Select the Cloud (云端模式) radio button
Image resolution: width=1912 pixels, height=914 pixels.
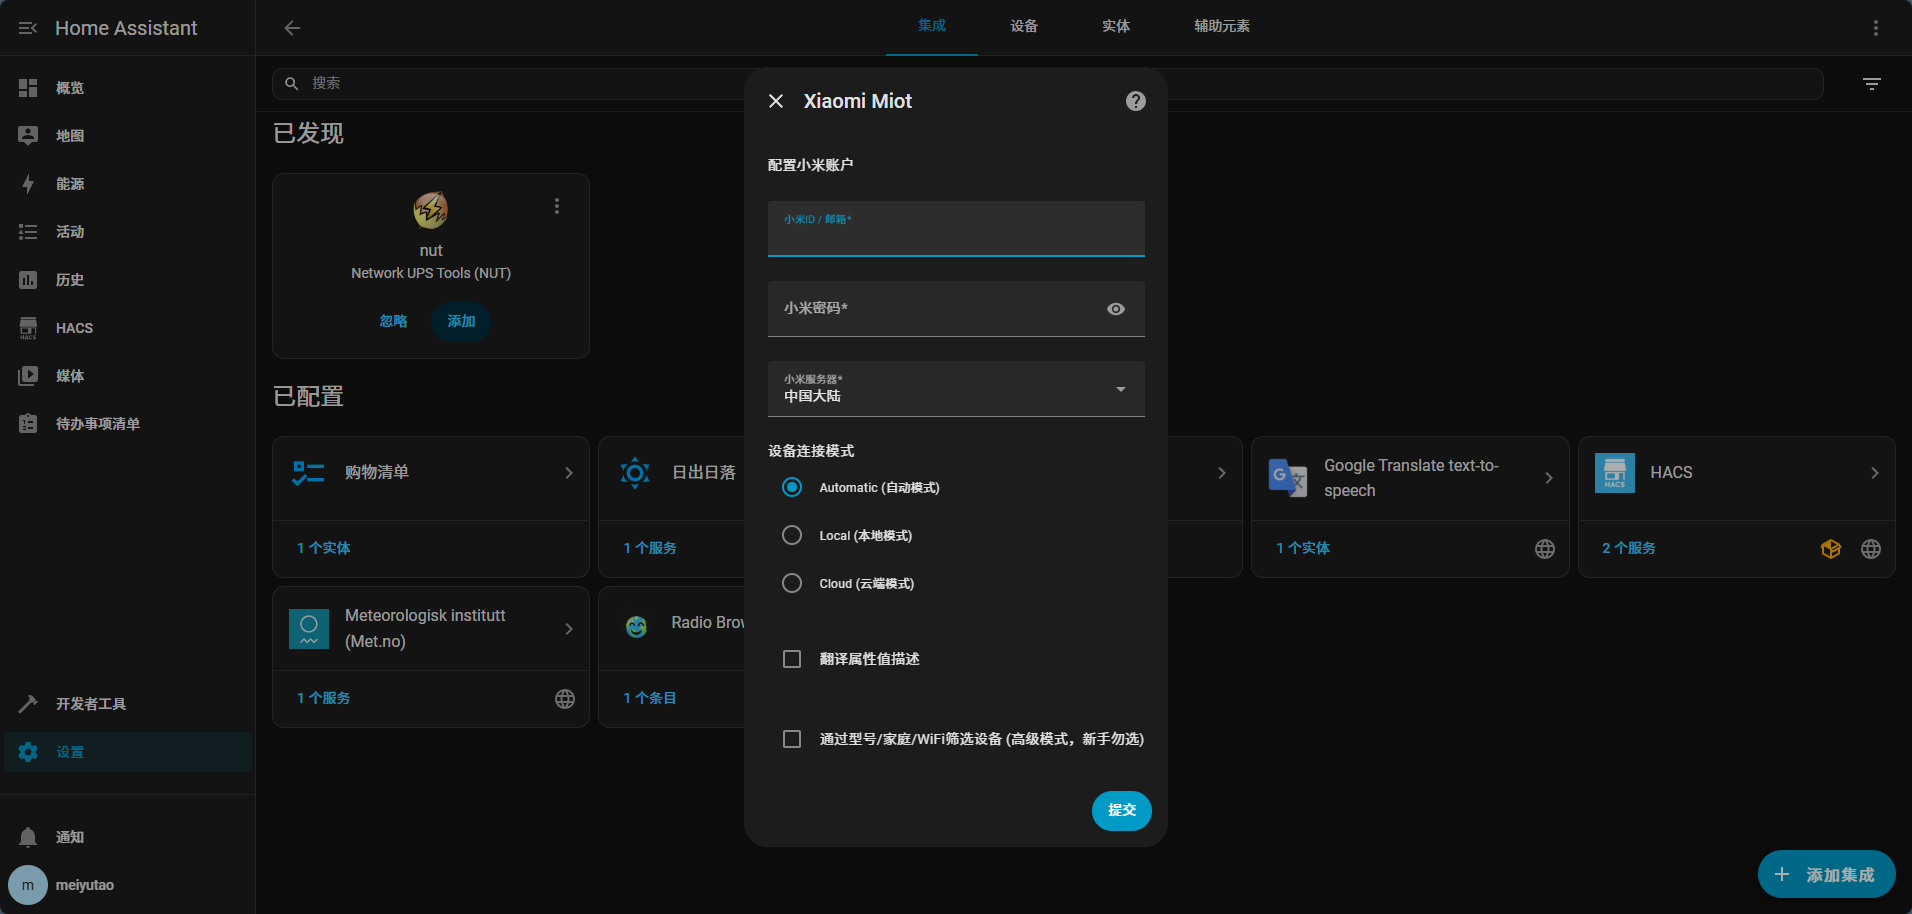point(792,584)
